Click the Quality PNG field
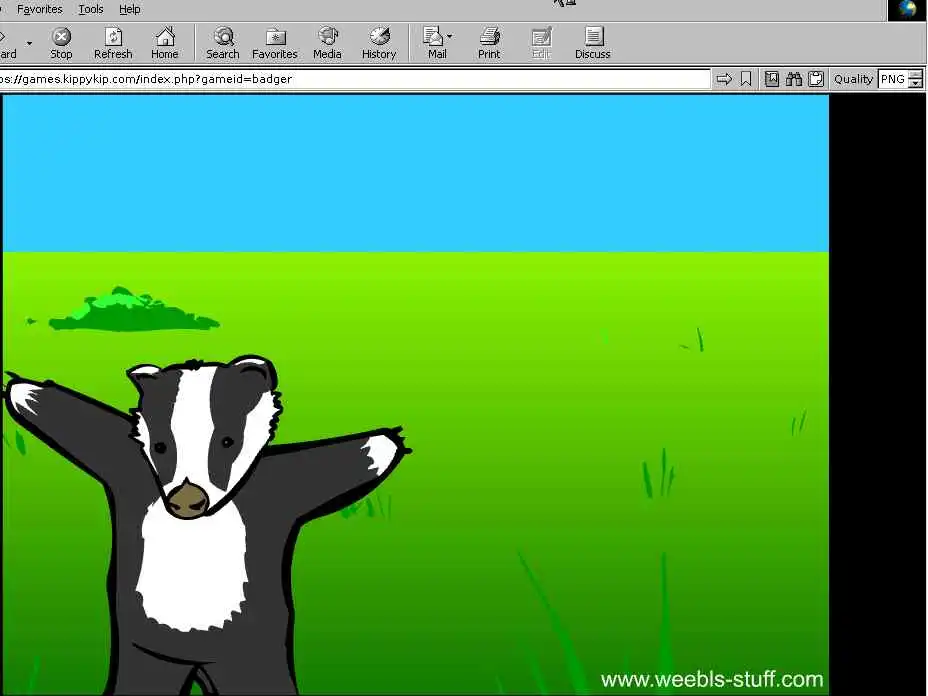This screenshot has width=928, height=696. 893,79
